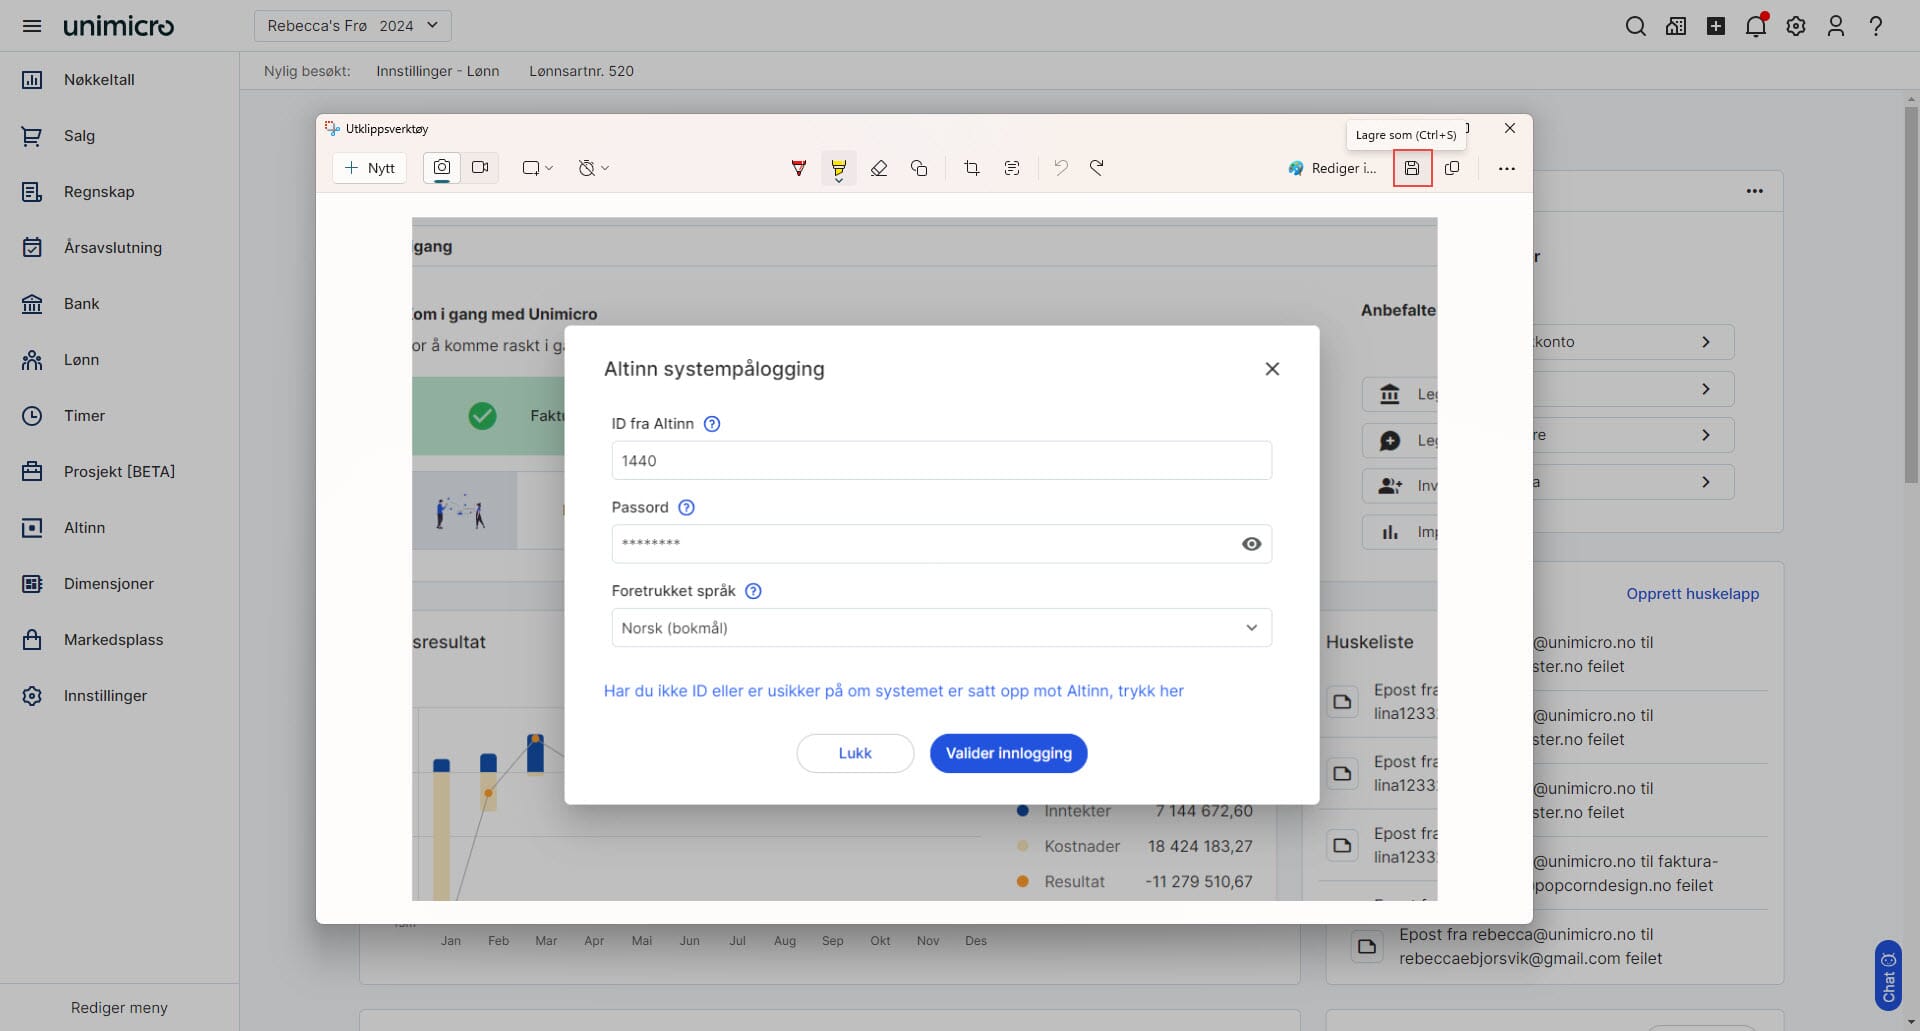Switch to screenshot camera mode
This screenshot has width=1920, height=1031.
(442, 168)
